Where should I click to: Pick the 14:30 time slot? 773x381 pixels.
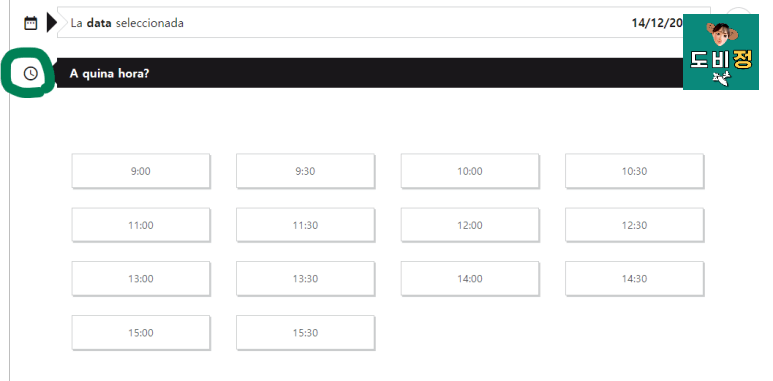tap(634, 279)
